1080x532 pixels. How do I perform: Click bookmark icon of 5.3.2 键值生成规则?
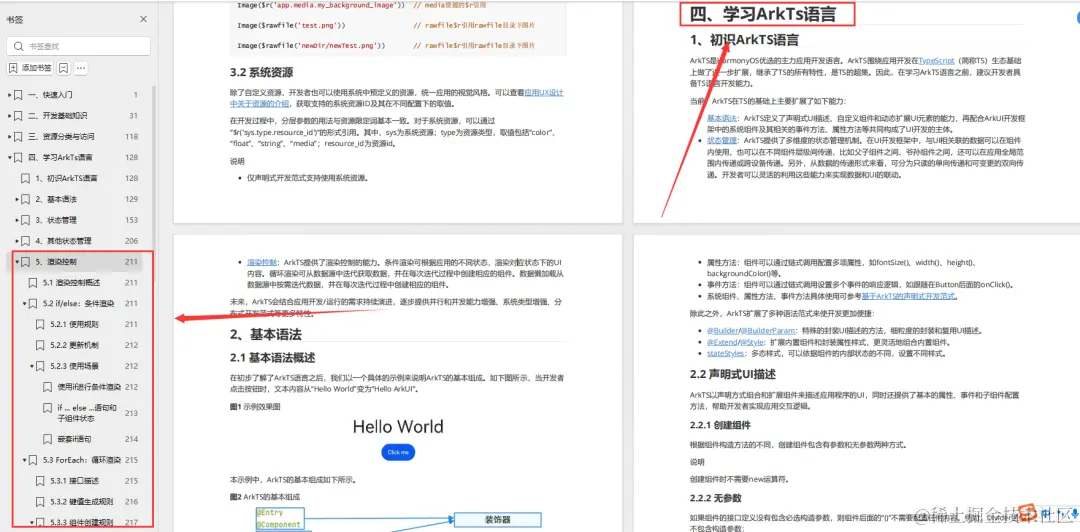coord(40,502)
